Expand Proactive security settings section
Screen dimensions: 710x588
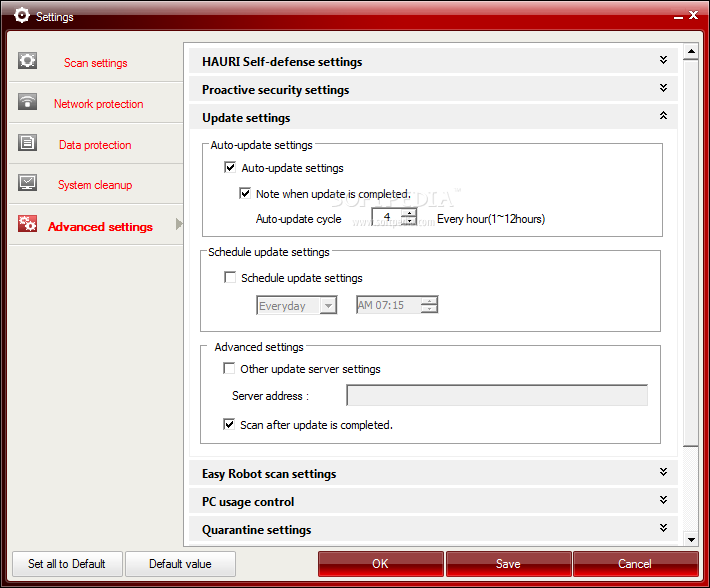click(x=433, y=89)
